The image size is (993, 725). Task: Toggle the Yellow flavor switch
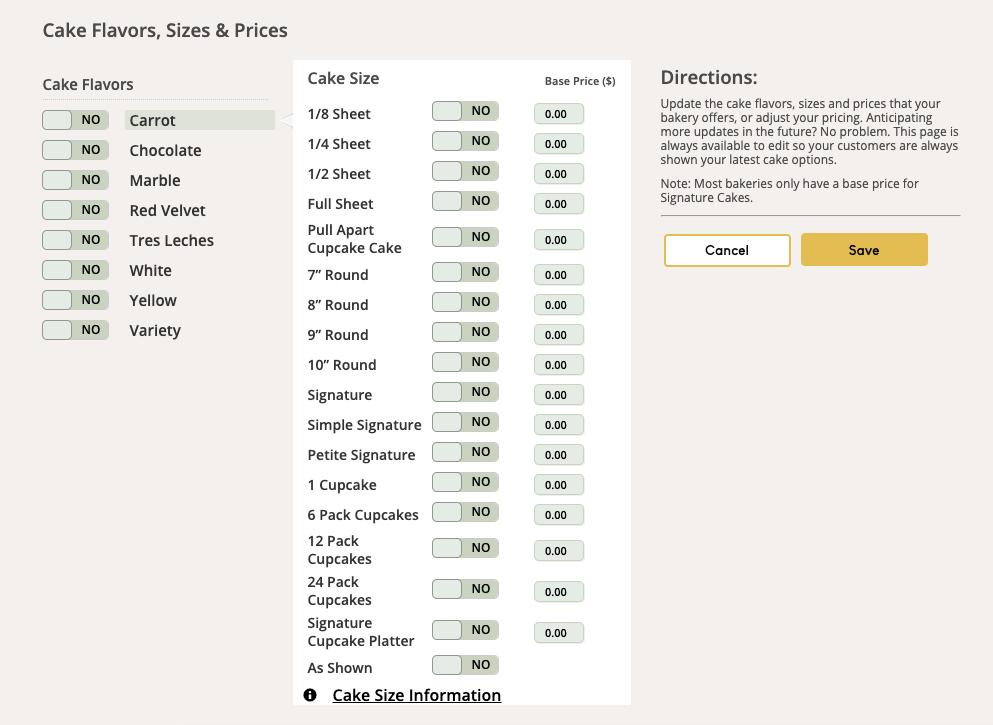75,300
